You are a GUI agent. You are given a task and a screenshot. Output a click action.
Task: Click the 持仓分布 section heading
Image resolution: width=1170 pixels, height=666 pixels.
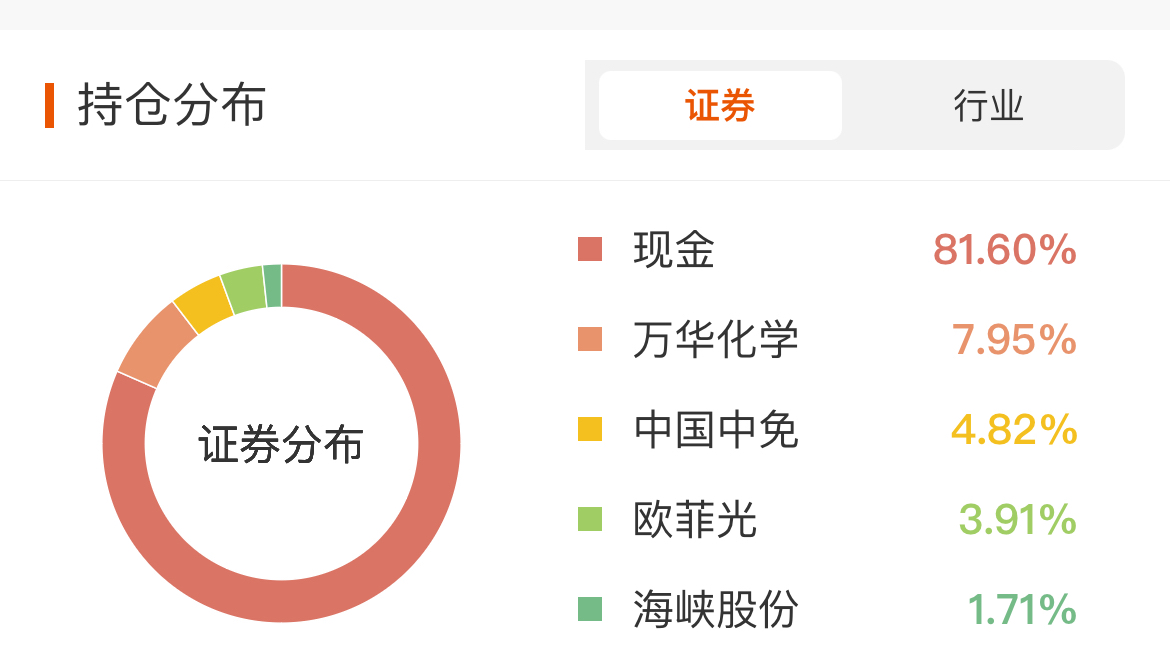pyautogui.click(x=172, y=106)
